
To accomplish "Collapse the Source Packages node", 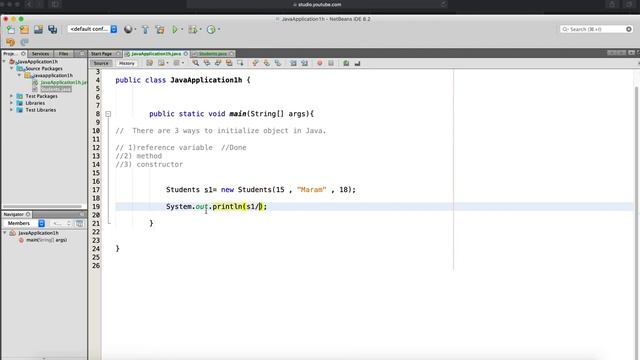I will 11,69.
